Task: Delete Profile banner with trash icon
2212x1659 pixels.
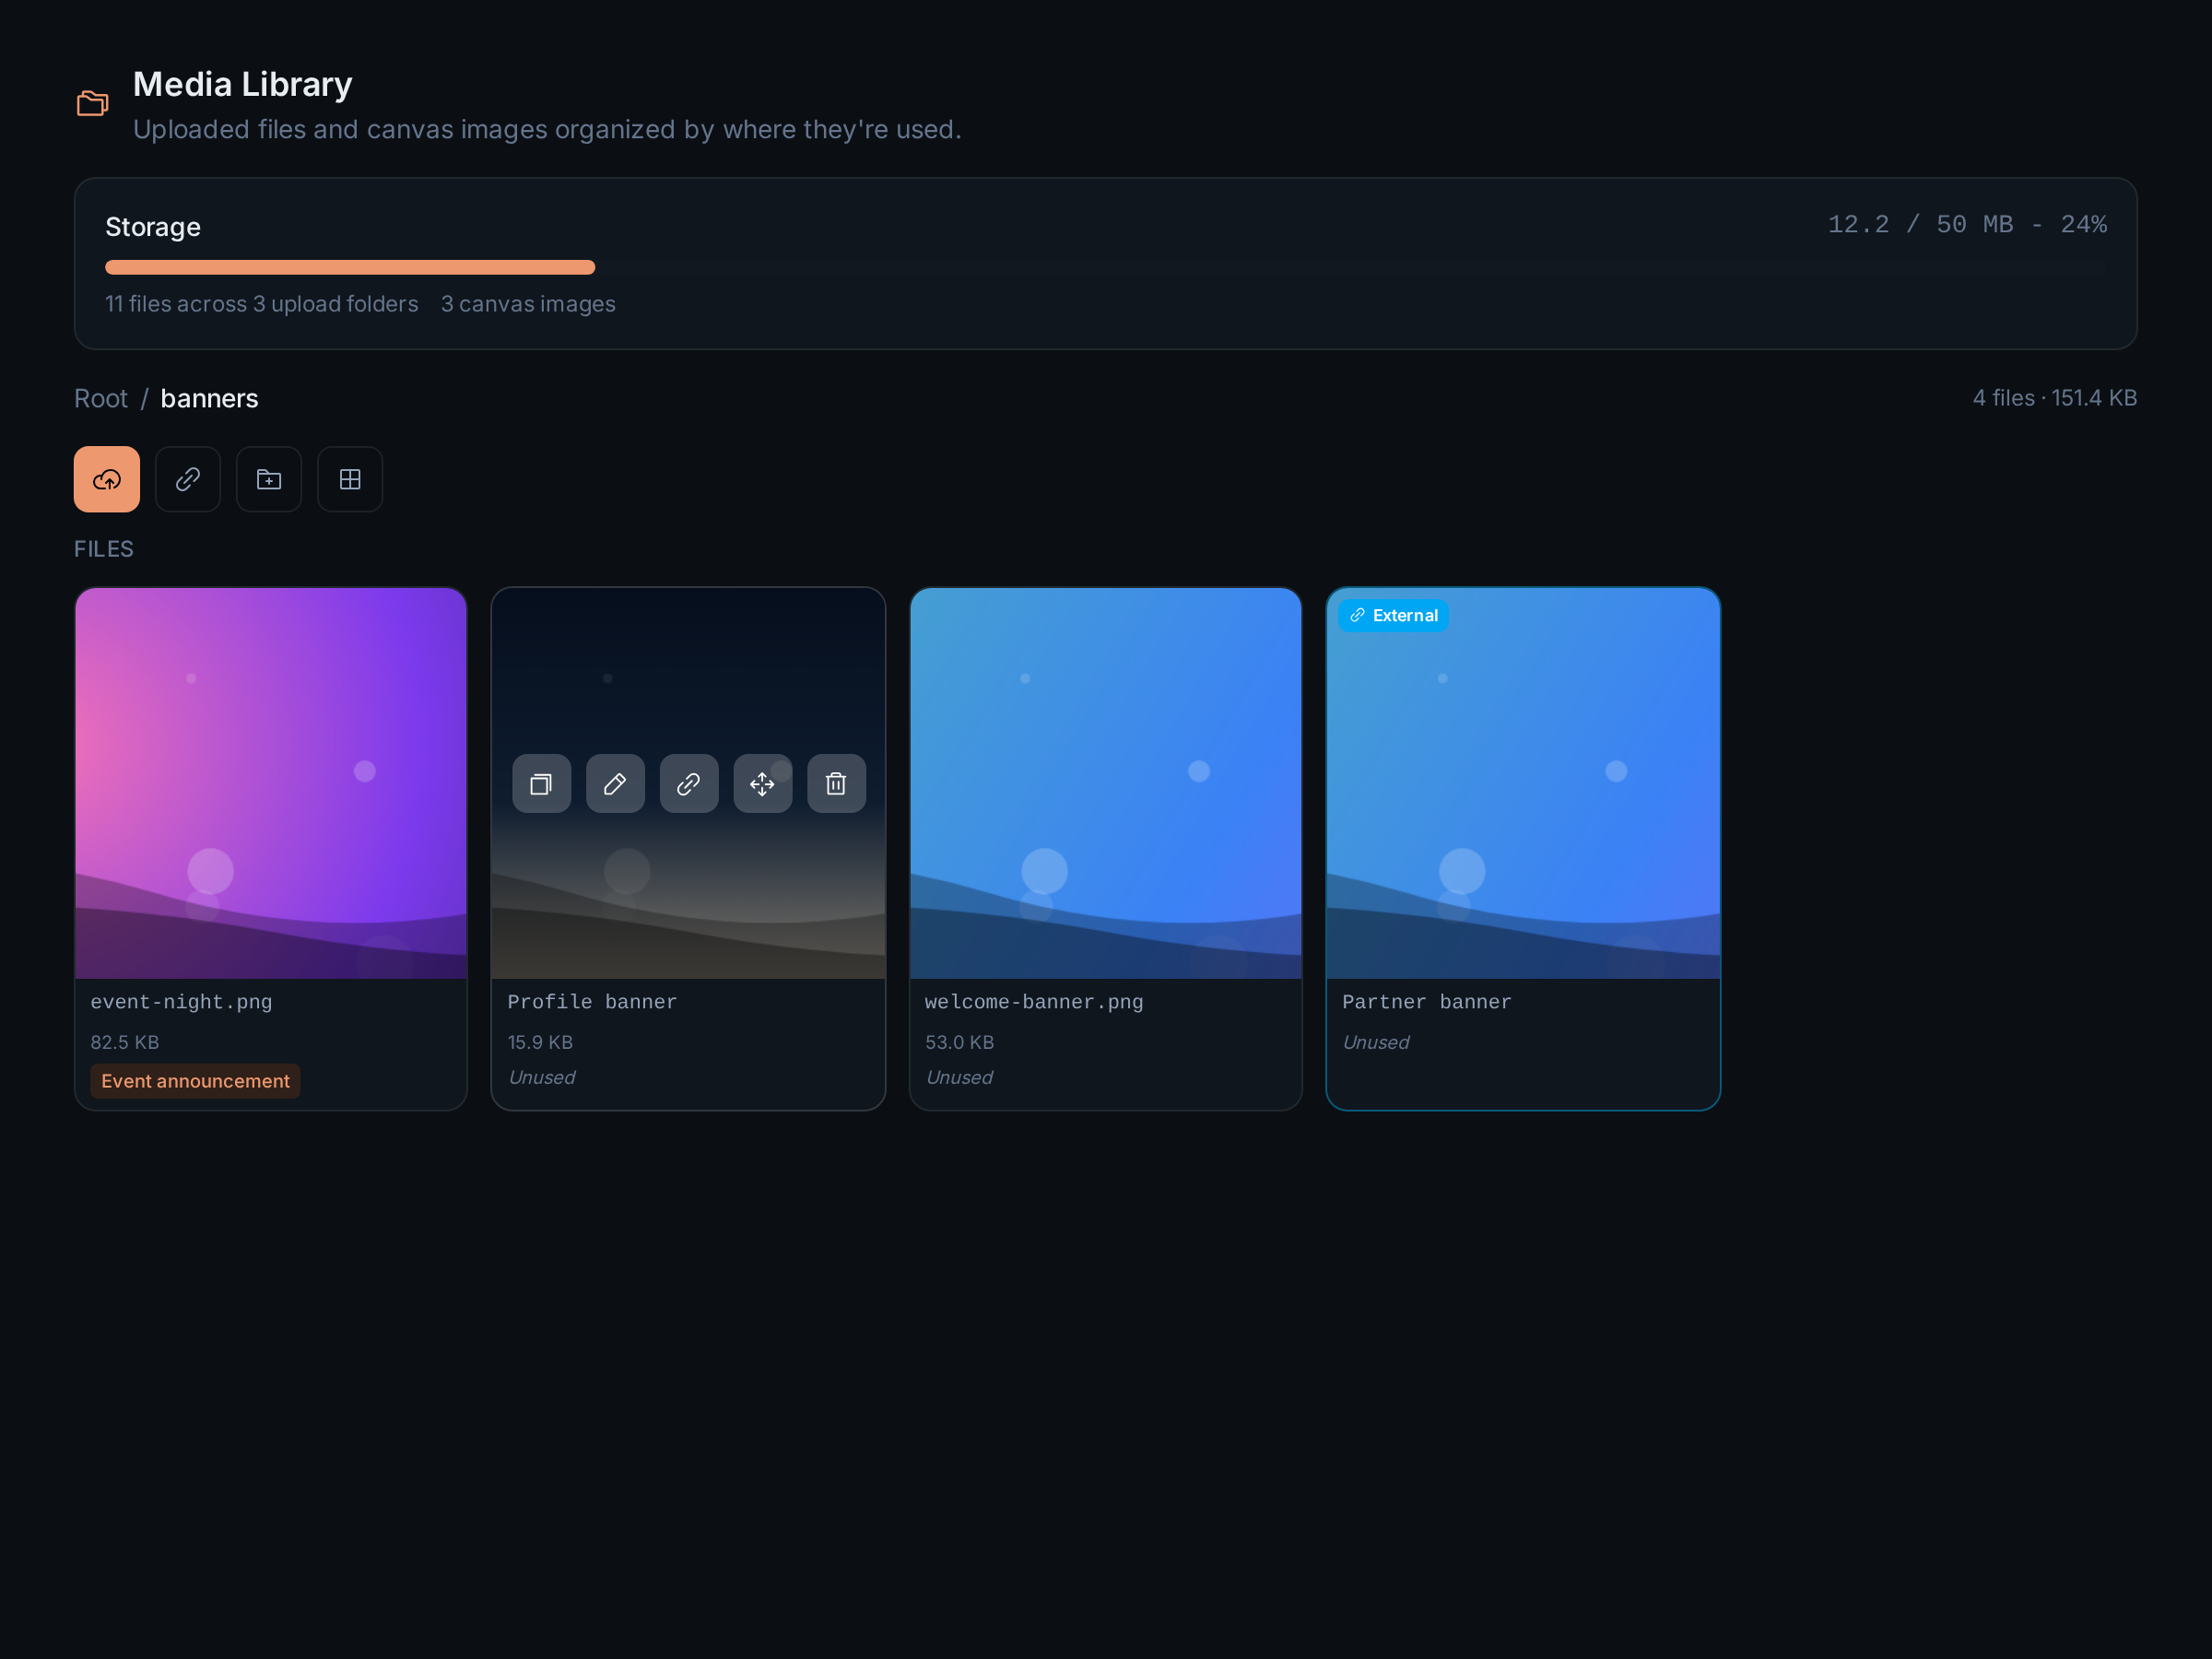Action: point(836,783)
